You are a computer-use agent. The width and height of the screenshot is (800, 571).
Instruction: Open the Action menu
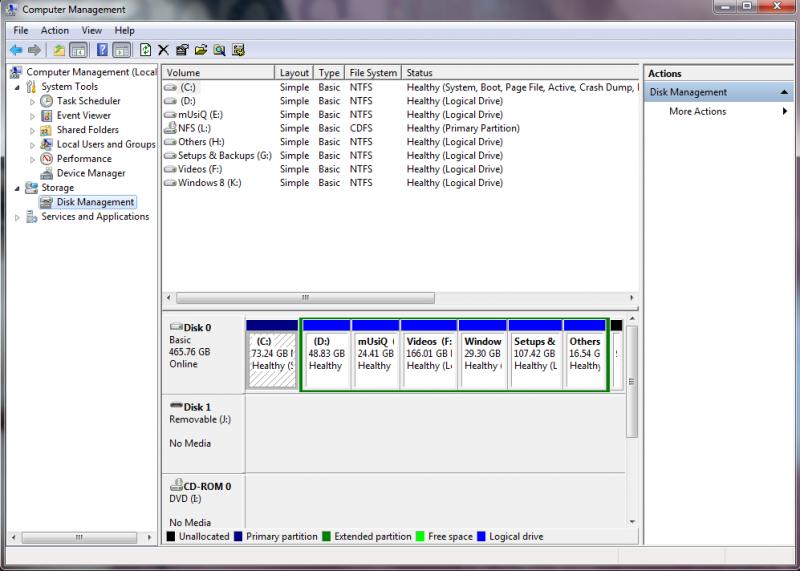[x=55, y=31]
